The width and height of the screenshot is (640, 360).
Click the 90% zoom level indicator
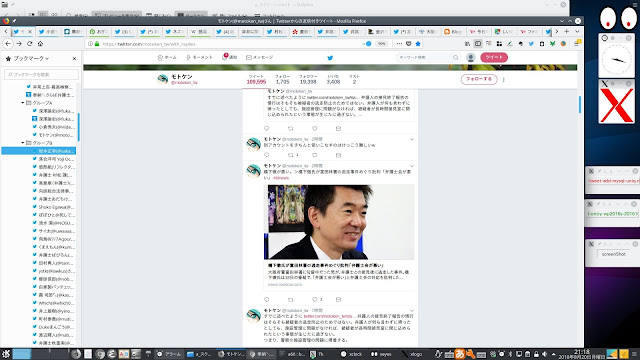coord(381,44)
